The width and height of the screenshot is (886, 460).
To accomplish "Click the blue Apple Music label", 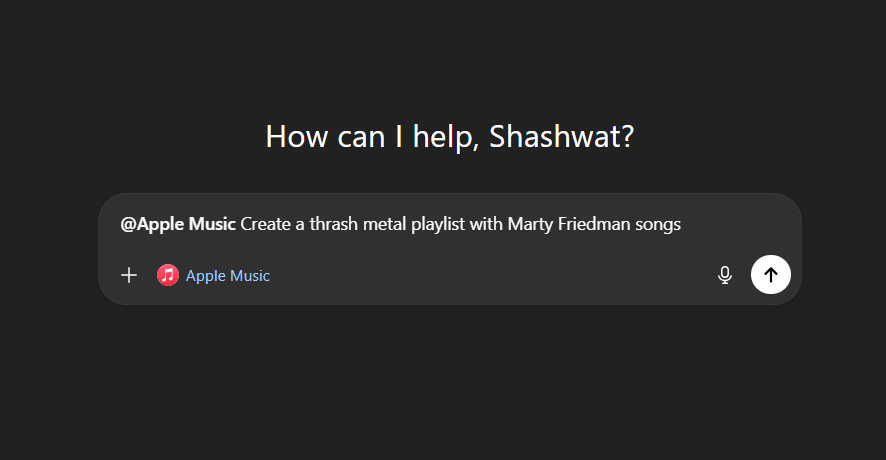I will click(228, 276).
